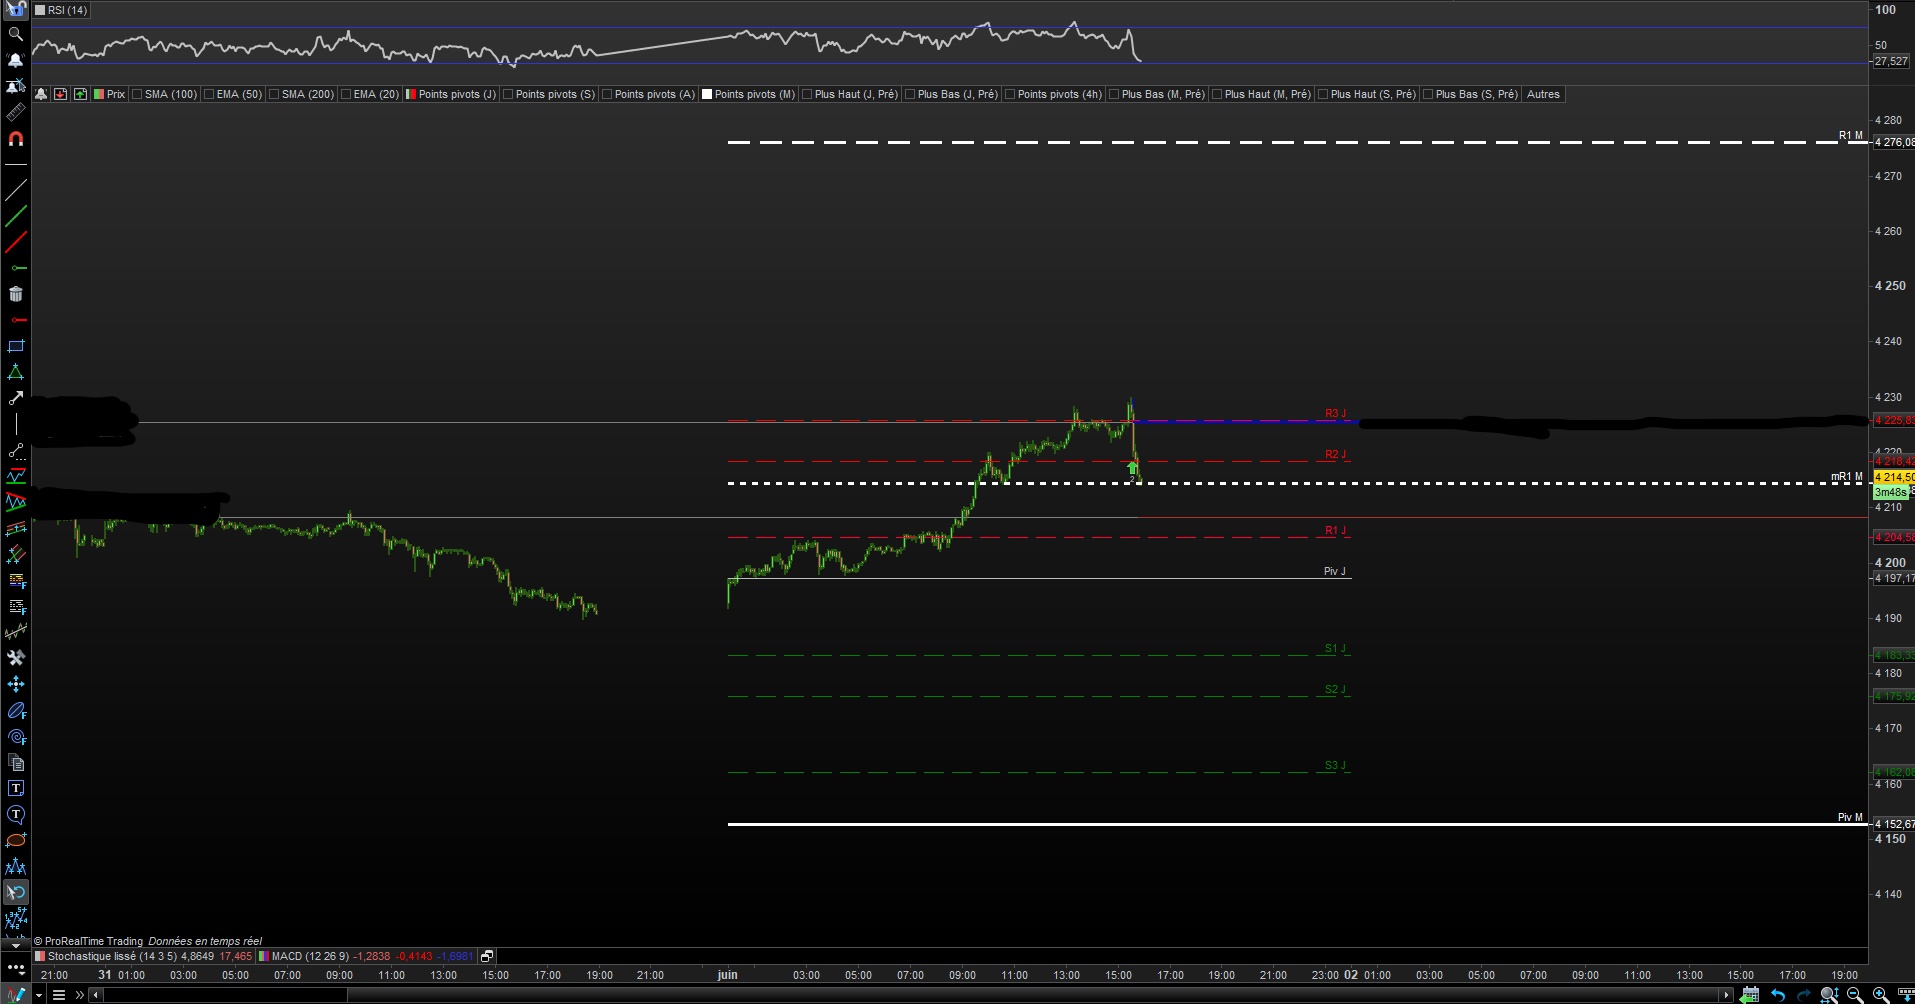Pick the rectangle drawing tool
This screenshot has height=1004, width=1915.
[16, 346]
